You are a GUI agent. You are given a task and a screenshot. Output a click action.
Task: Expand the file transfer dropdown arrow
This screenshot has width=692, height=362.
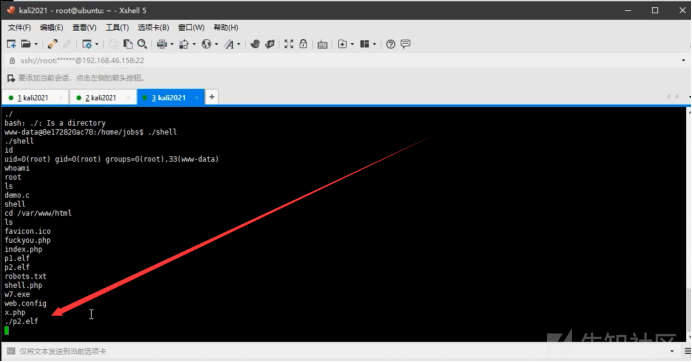[x=194, y=44]
